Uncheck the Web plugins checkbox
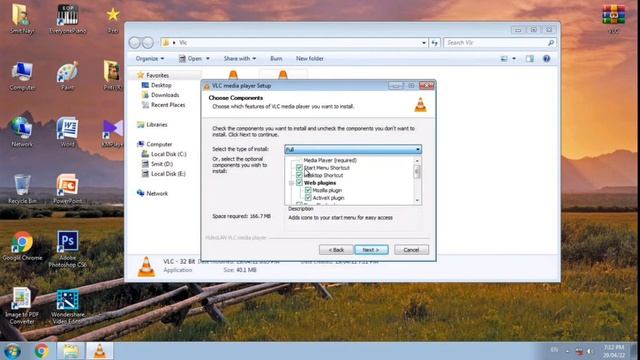The width and height of the screenshot is (640, 360). pyautogui.click(x=299, y=182)
